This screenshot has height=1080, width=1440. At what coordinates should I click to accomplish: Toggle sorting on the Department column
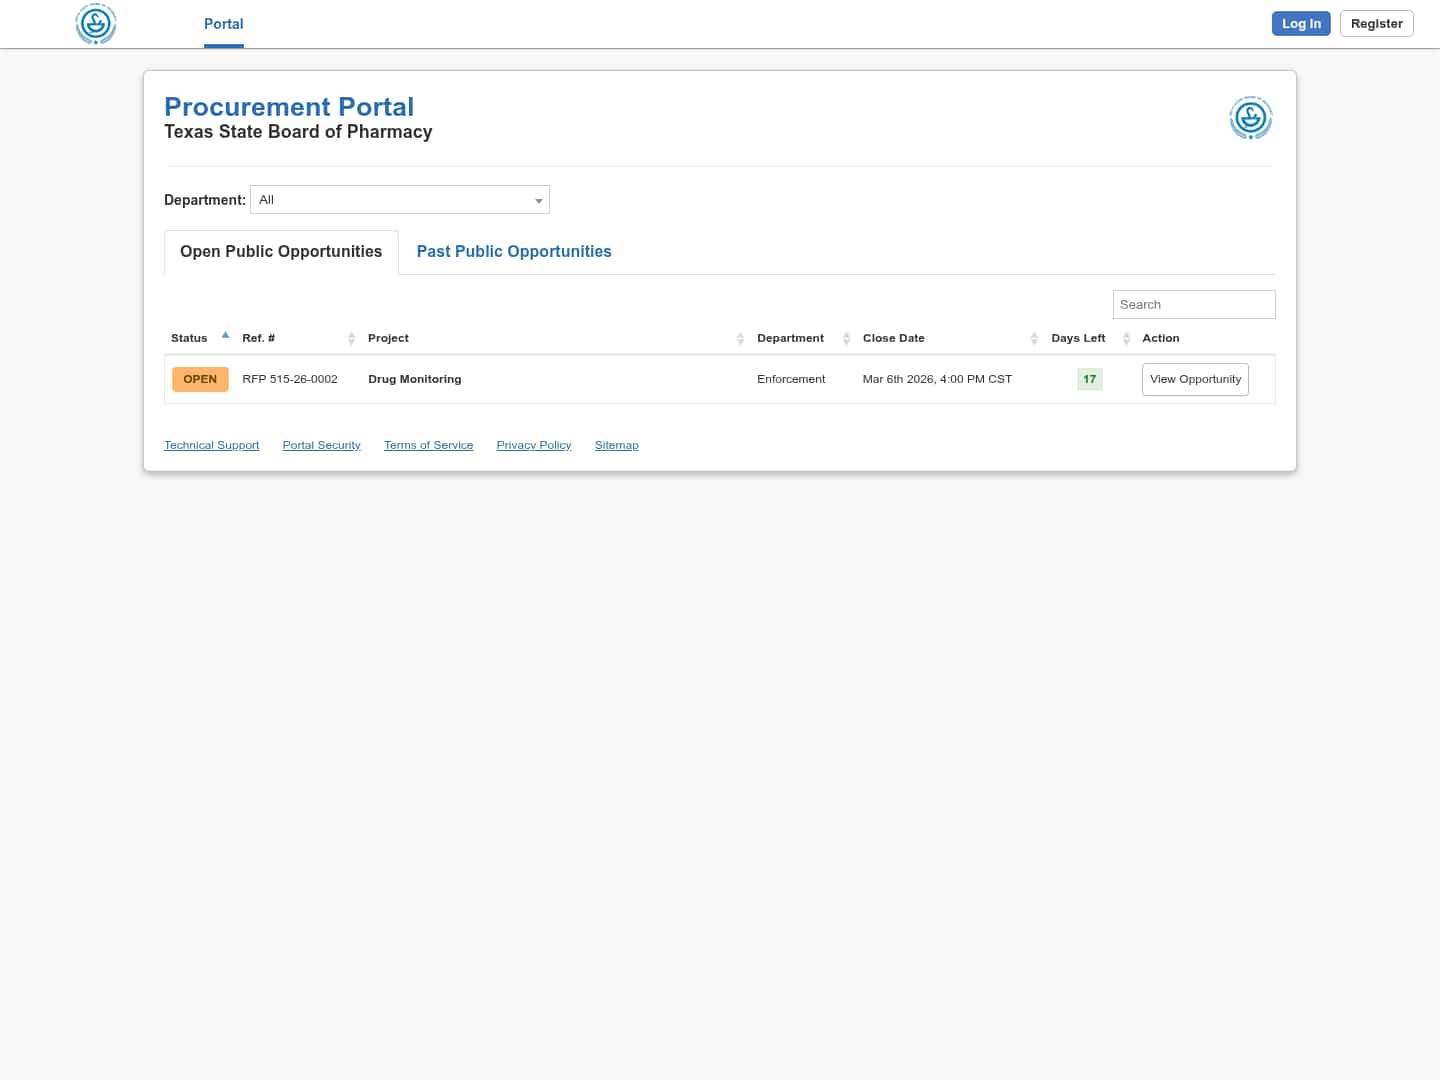pyautogui.click(x=846, y=338)
